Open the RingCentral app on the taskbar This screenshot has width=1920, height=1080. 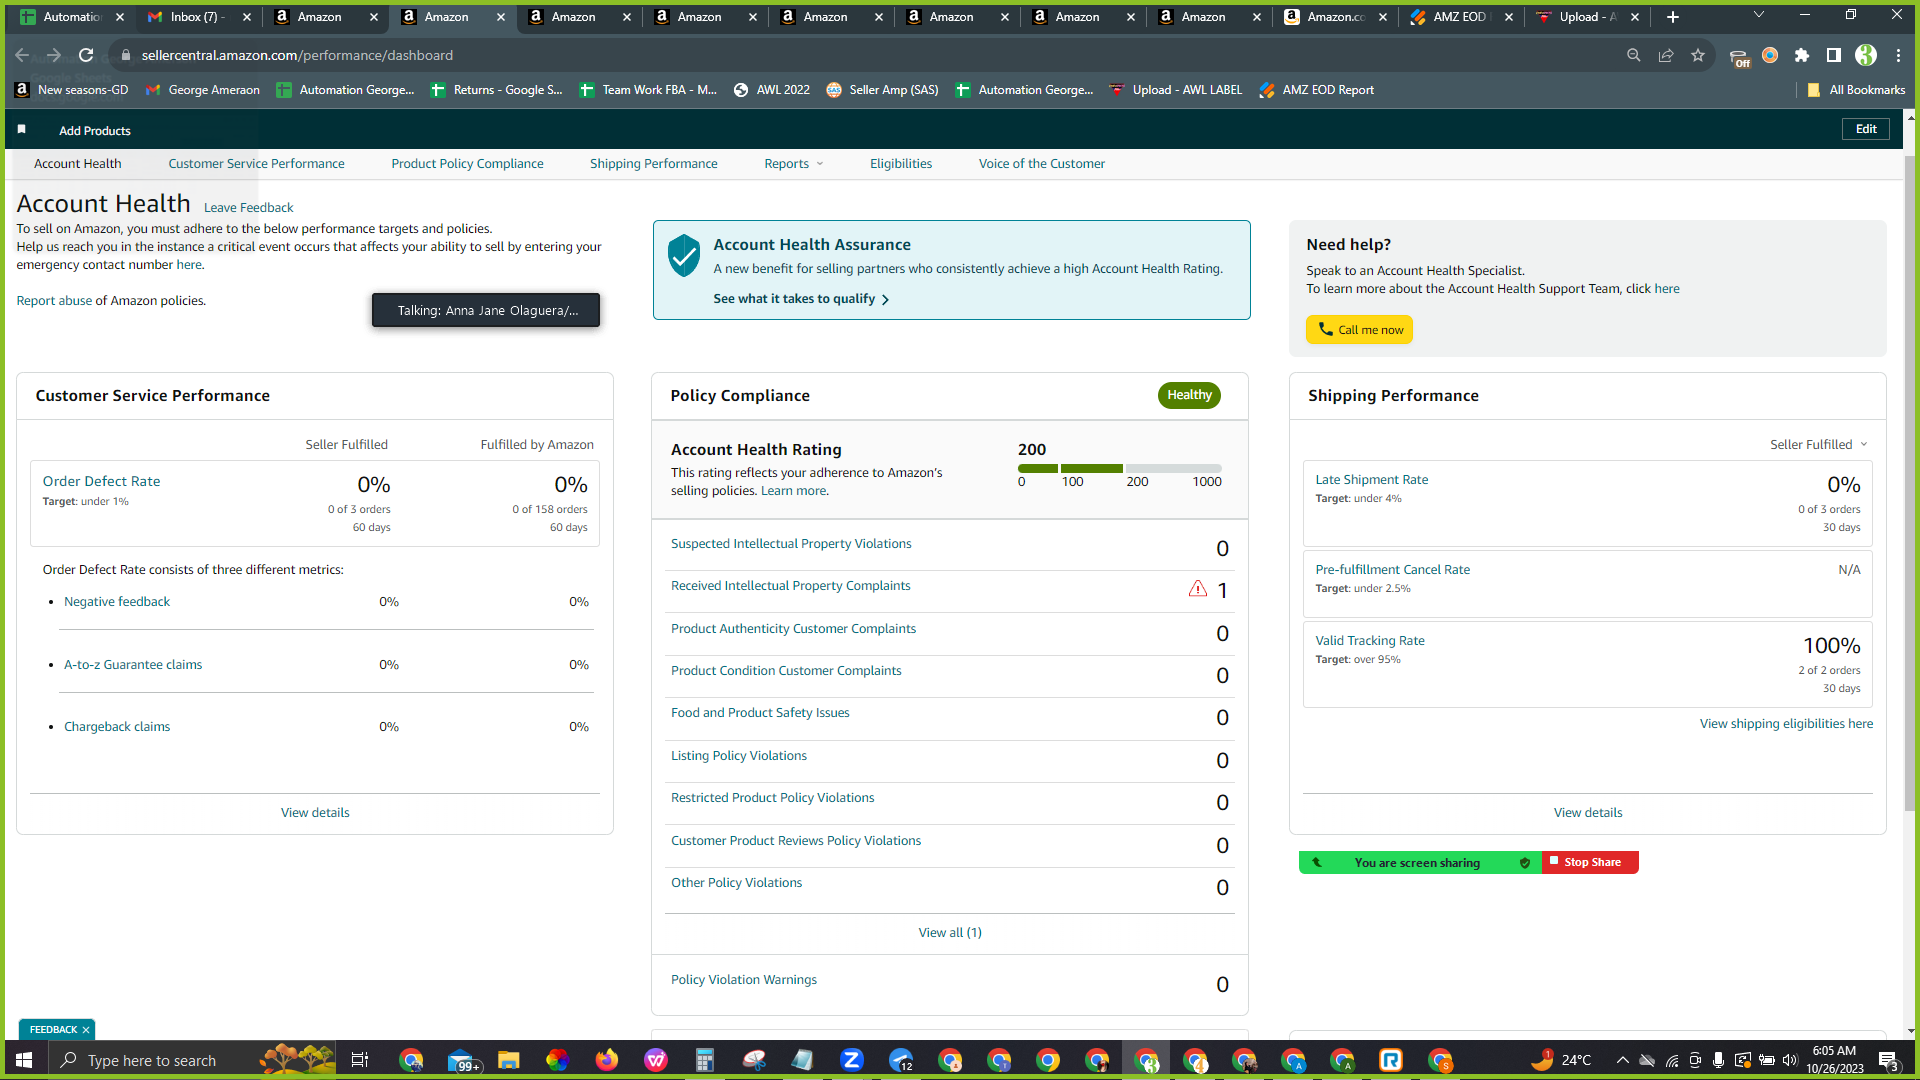pyautogui.click(x=1391, y=1060)
